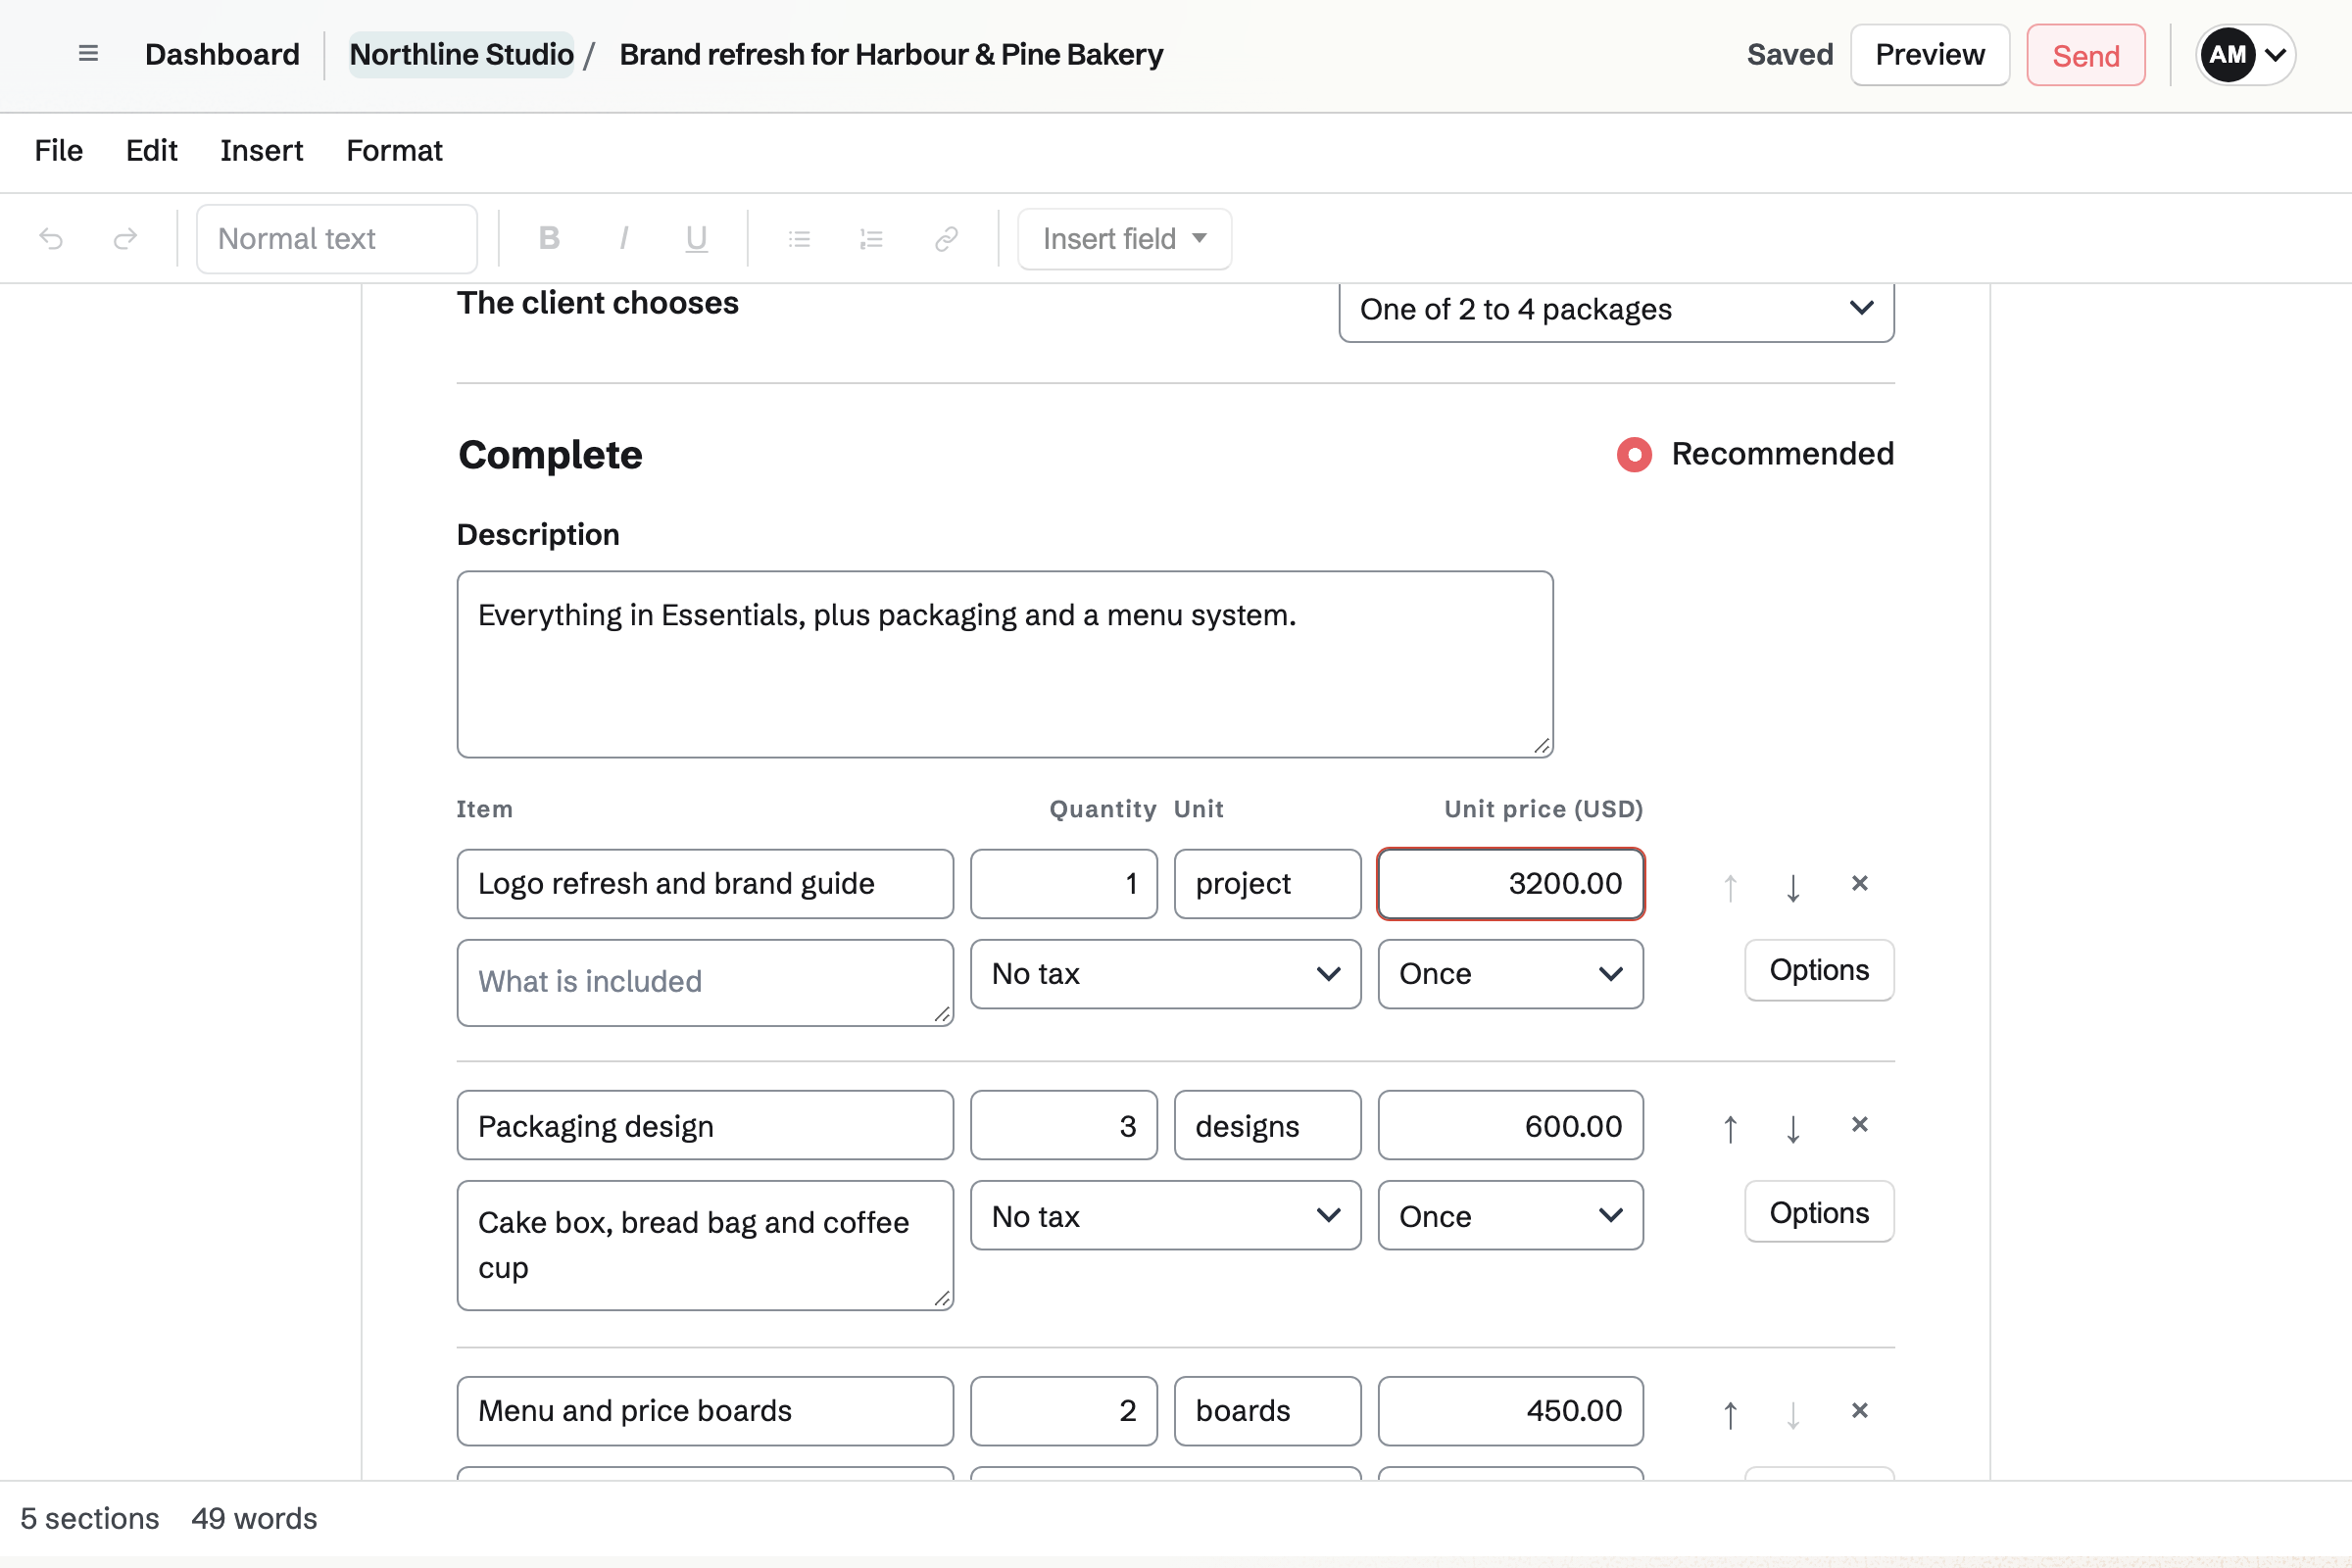
Task: Open Once frequency dropdown for Logo refresh
Action: click(x=1510, y=974)
